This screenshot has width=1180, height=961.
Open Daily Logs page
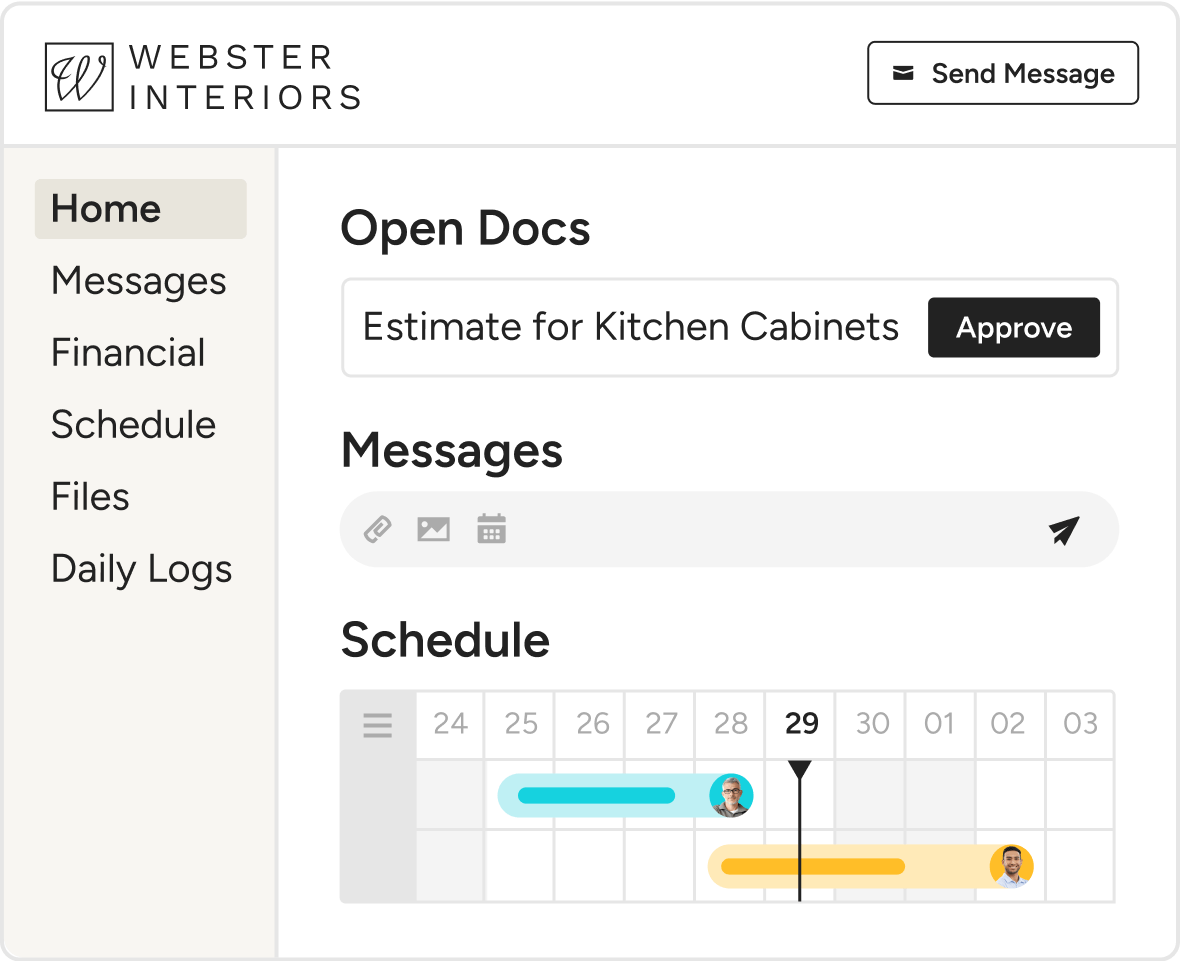pos(141,569)
